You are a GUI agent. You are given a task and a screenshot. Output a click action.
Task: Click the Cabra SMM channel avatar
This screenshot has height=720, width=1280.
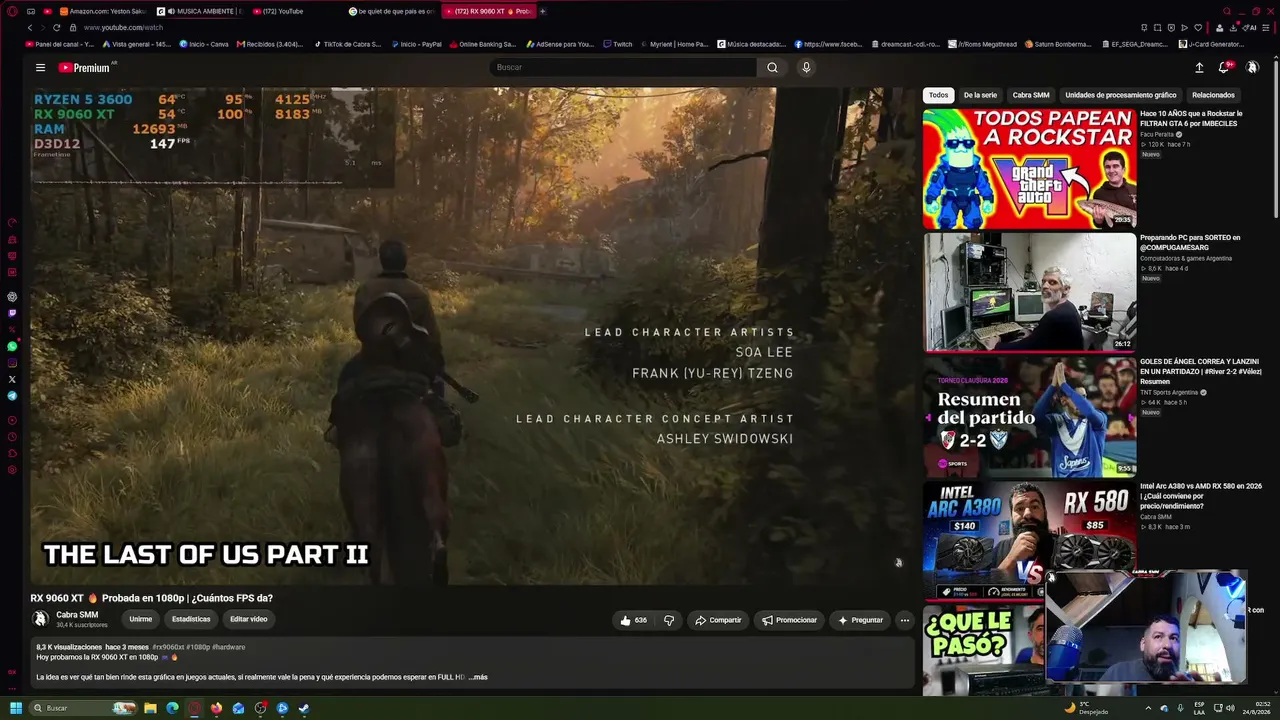pyautogui.click(x=41, y=619)
